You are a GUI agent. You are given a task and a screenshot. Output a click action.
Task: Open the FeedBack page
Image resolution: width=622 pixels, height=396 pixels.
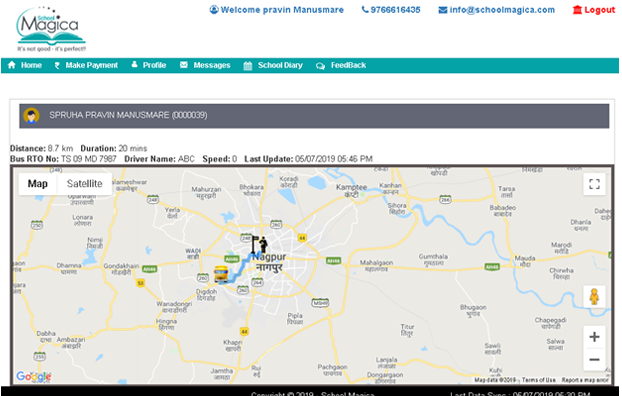click(x=341, y=65)
